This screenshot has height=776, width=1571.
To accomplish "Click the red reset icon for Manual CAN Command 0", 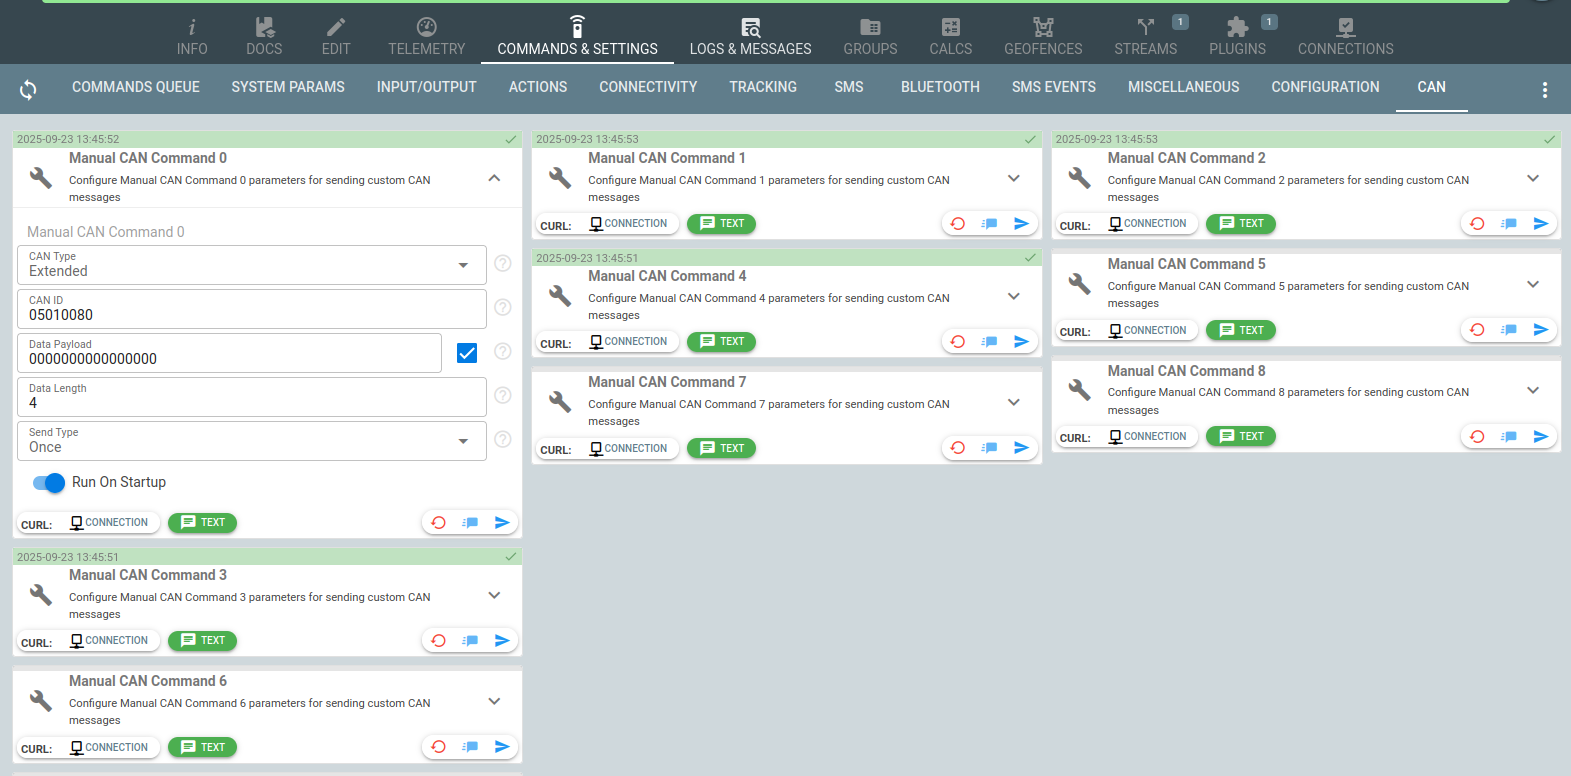I will (x=438, y=523).
